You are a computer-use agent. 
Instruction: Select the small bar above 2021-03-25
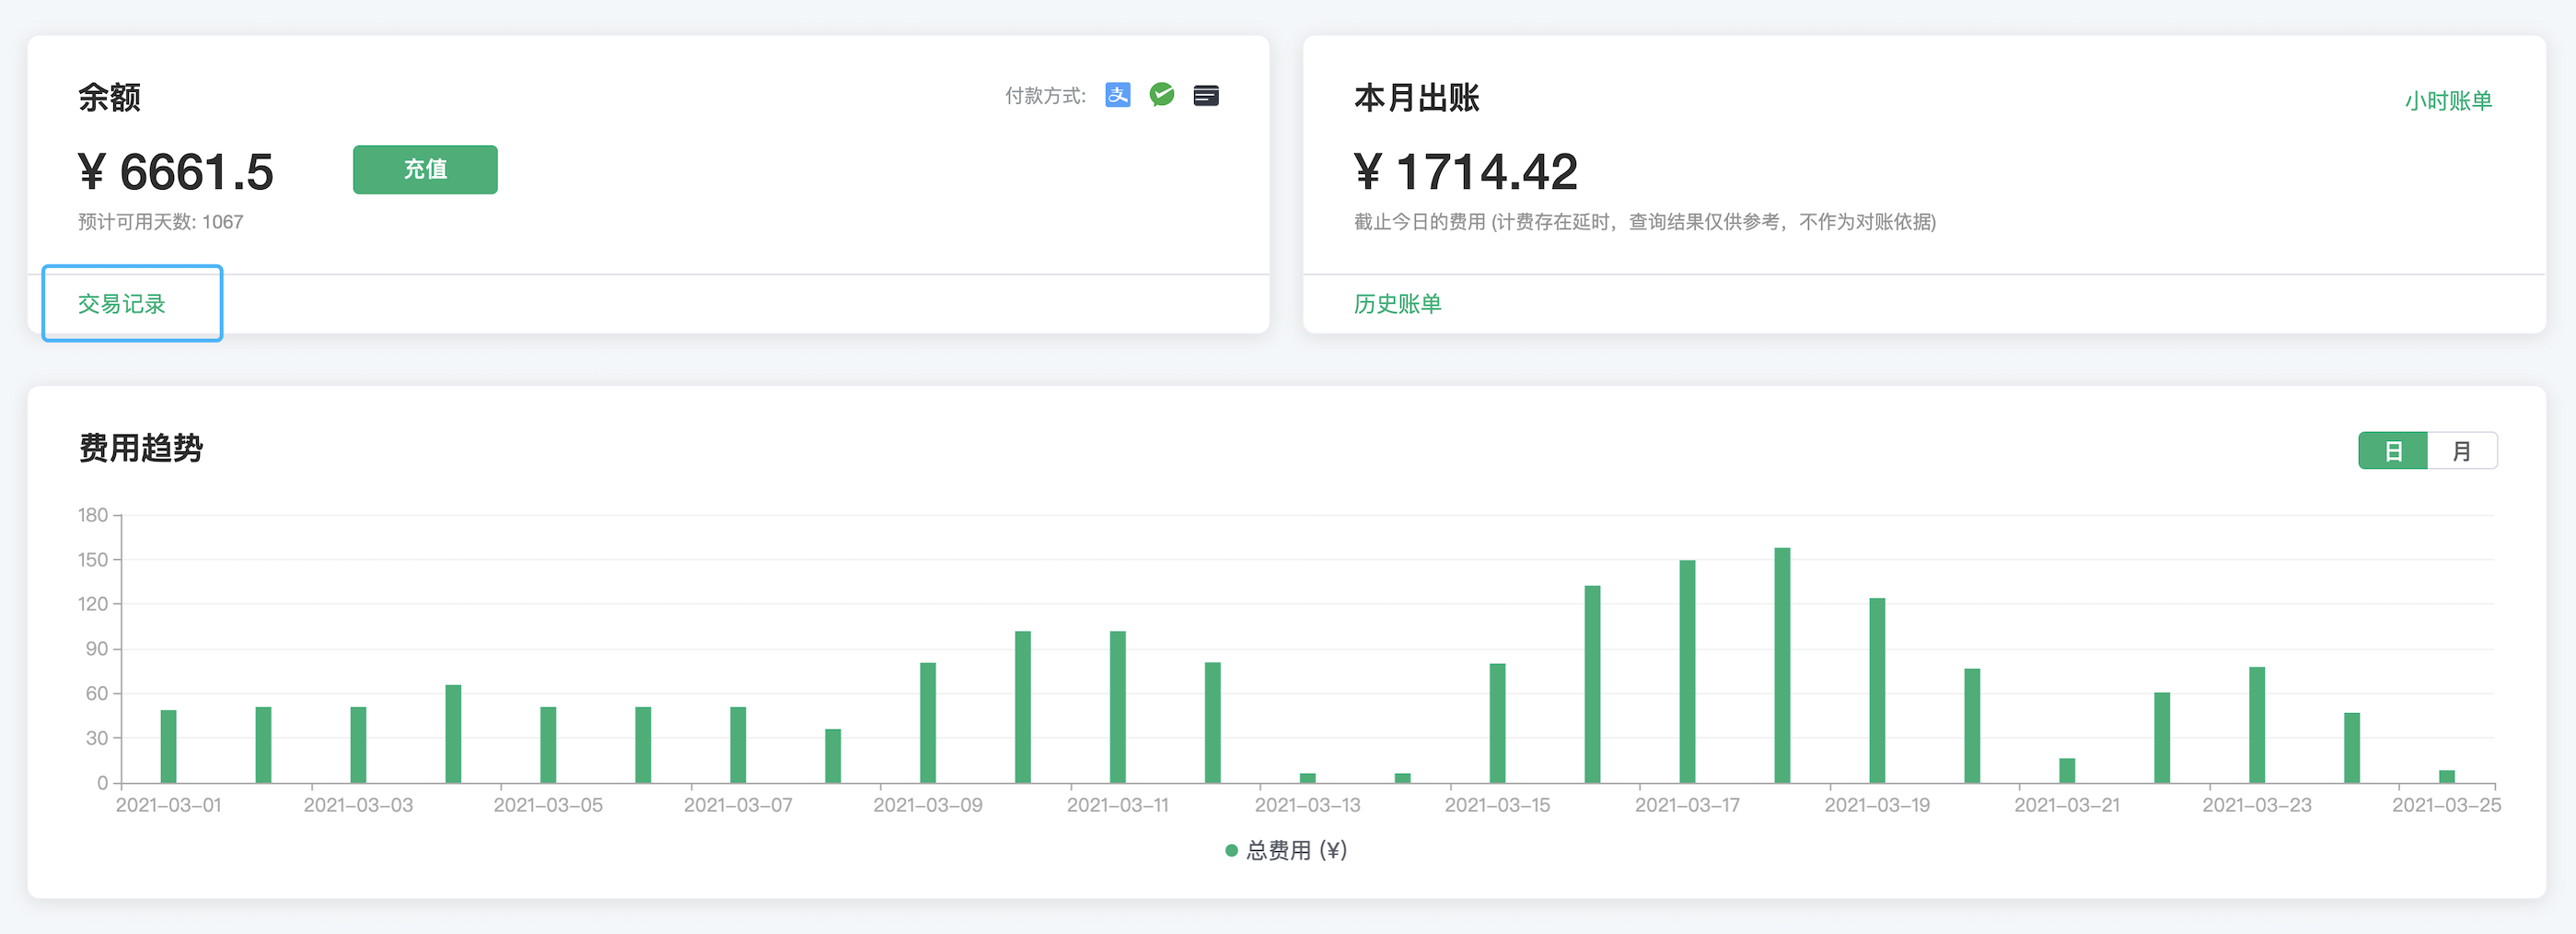click(2446, 776)
